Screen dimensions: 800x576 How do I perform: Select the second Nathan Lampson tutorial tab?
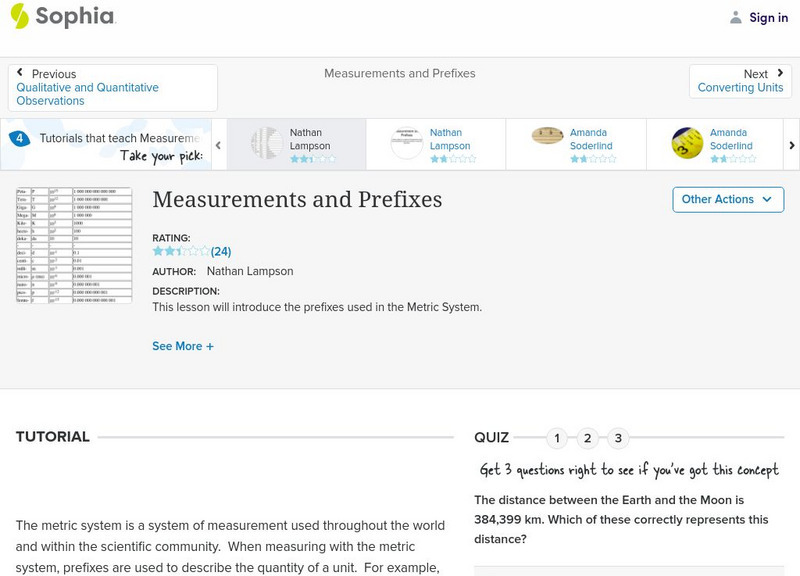coord(436,145)
